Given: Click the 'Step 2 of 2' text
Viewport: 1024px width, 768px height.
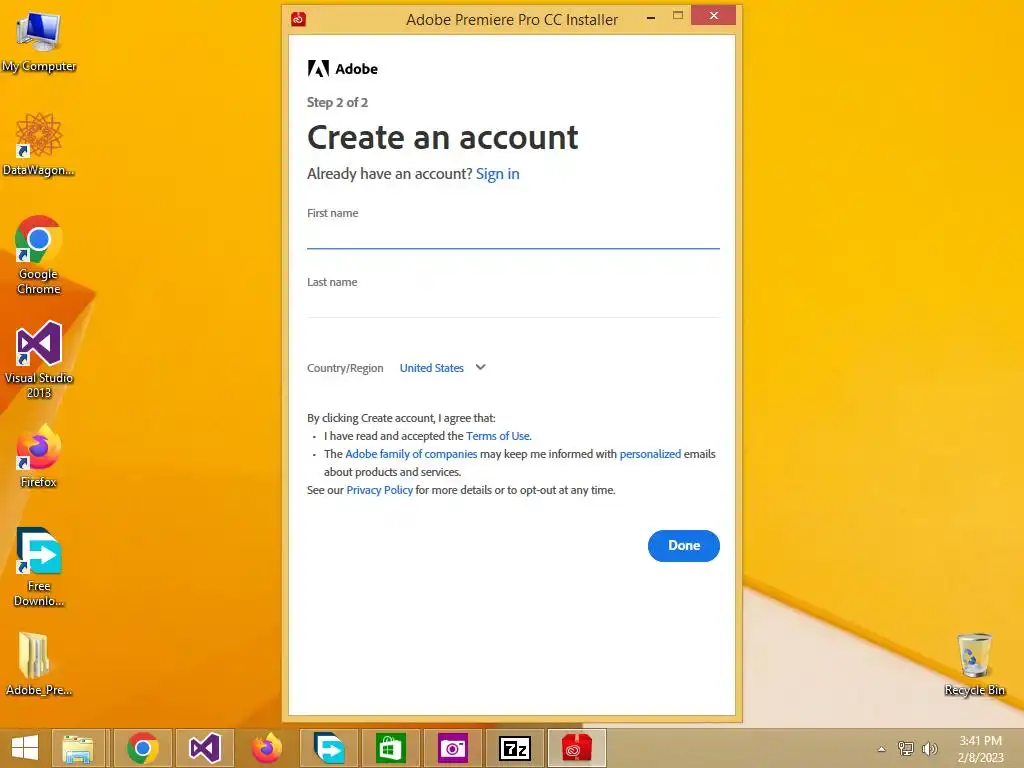Looking at the screenshot, I should [338, 103].
